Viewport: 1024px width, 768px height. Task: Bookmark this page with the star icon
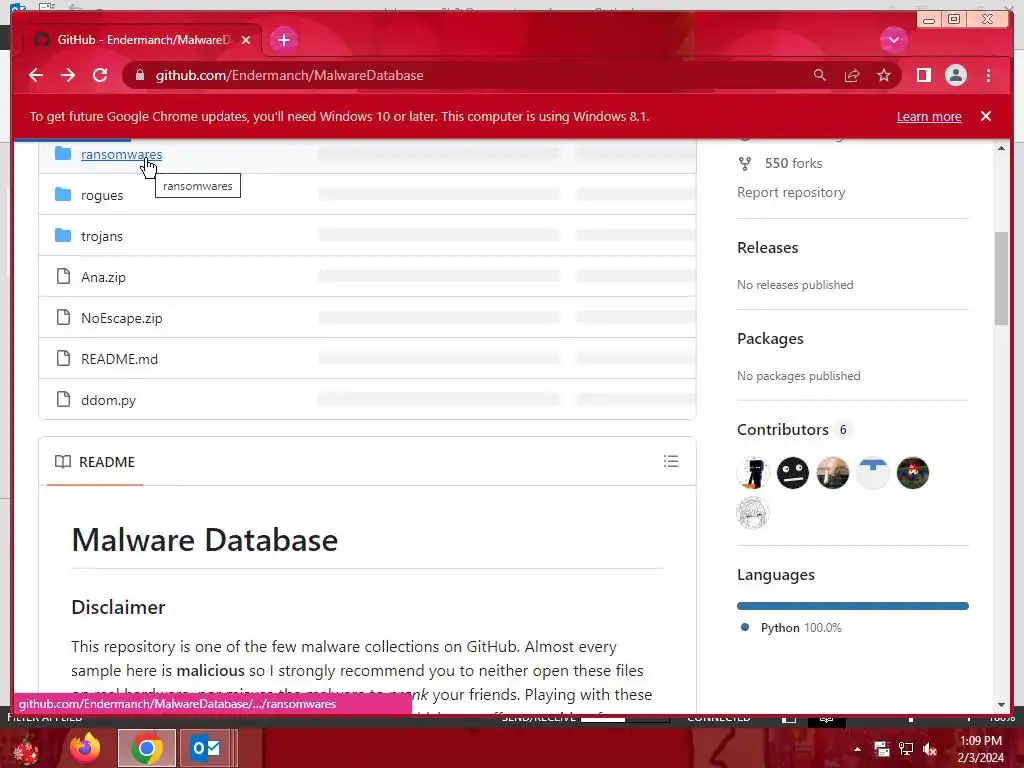(x=884, y=76)
